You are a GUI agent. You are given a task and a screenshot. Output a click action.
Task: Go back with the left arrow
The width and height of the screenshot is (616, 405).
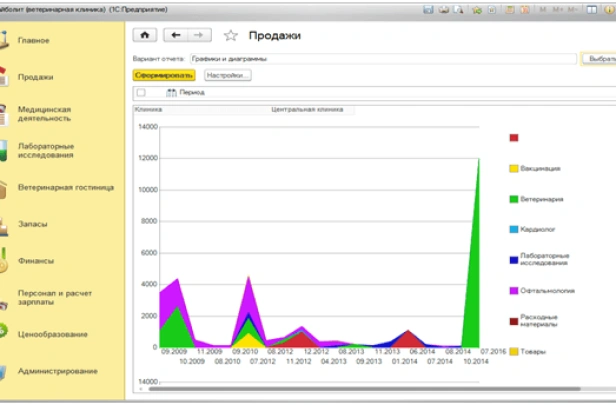(x=176, y=34)
